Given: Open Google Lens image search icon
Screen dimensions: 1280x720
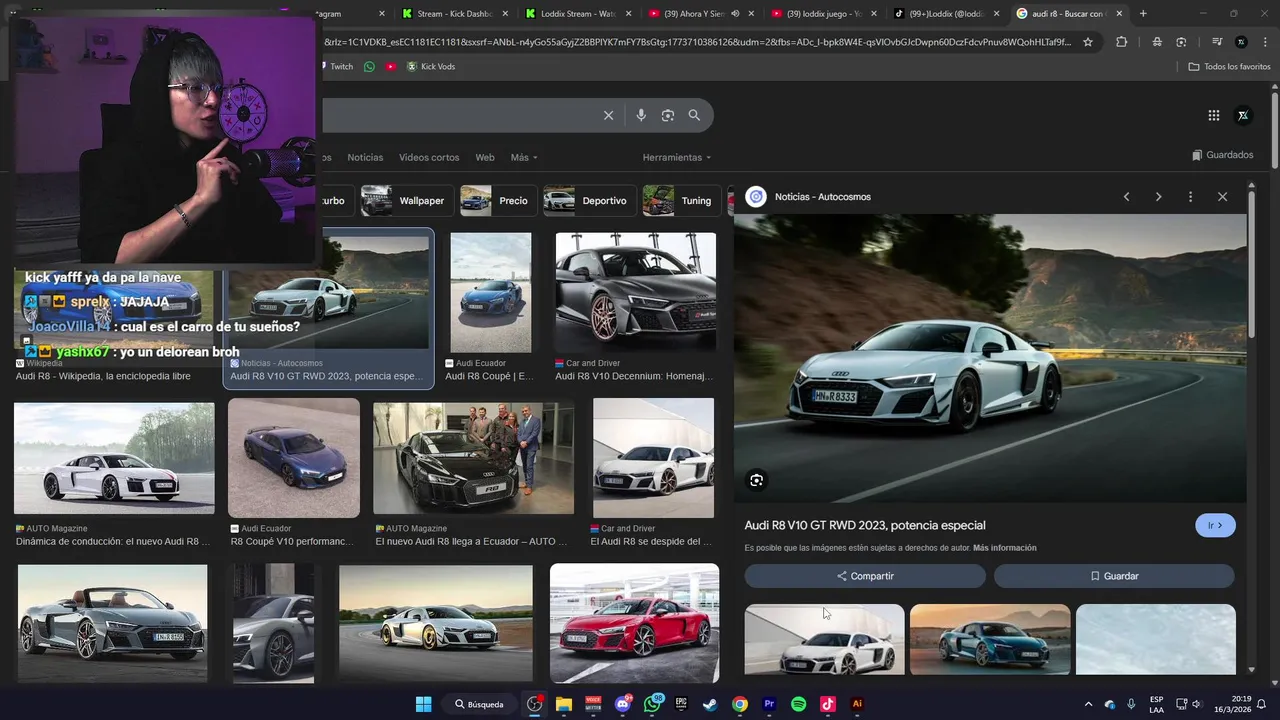Looking at the screenshot, I should click(x=668, y=115).
